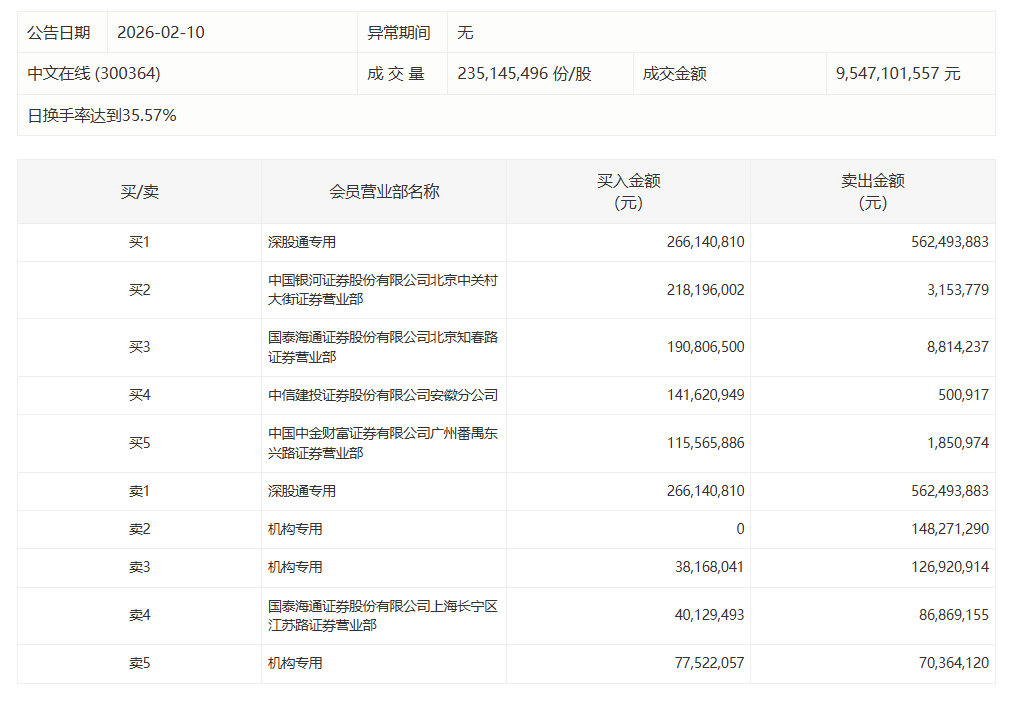The width and height of the screenshot is (1009, 705).
Task: Click 国泰海通证券 上海长宁区江苏路 branch name
Action: 382,615
